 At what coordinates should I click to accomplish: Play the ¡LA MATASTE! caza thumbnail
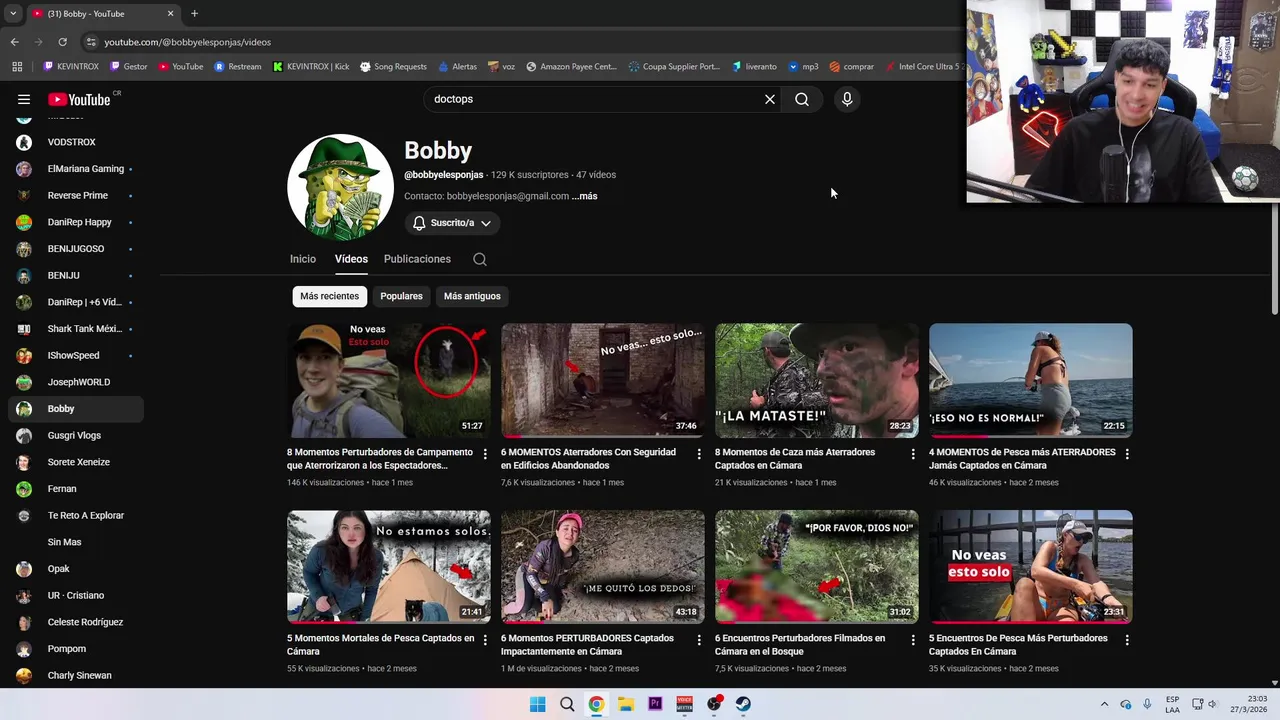(x=817, y=380)
